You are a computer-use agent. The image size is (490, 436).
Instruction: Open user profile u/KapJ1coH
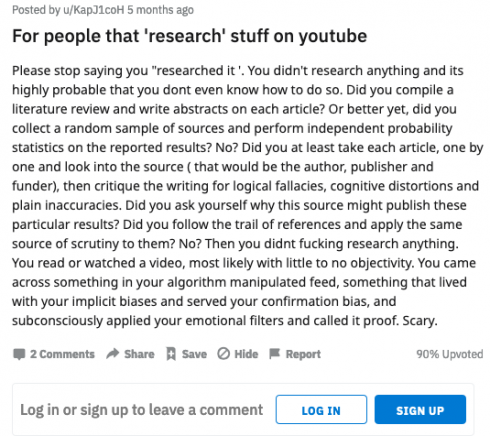(x=94, y=10)
